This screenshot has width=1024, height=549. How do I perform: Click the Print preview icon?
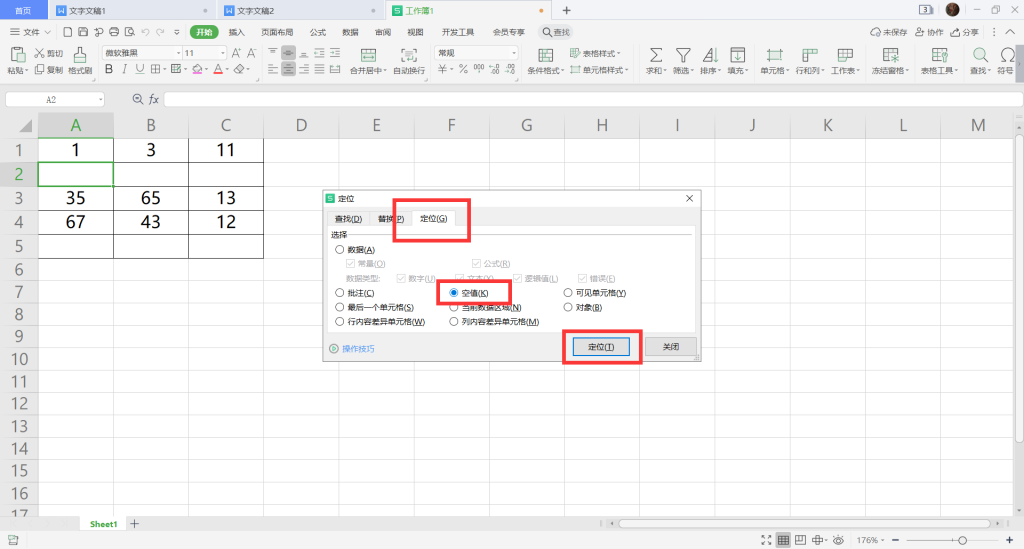130,32
